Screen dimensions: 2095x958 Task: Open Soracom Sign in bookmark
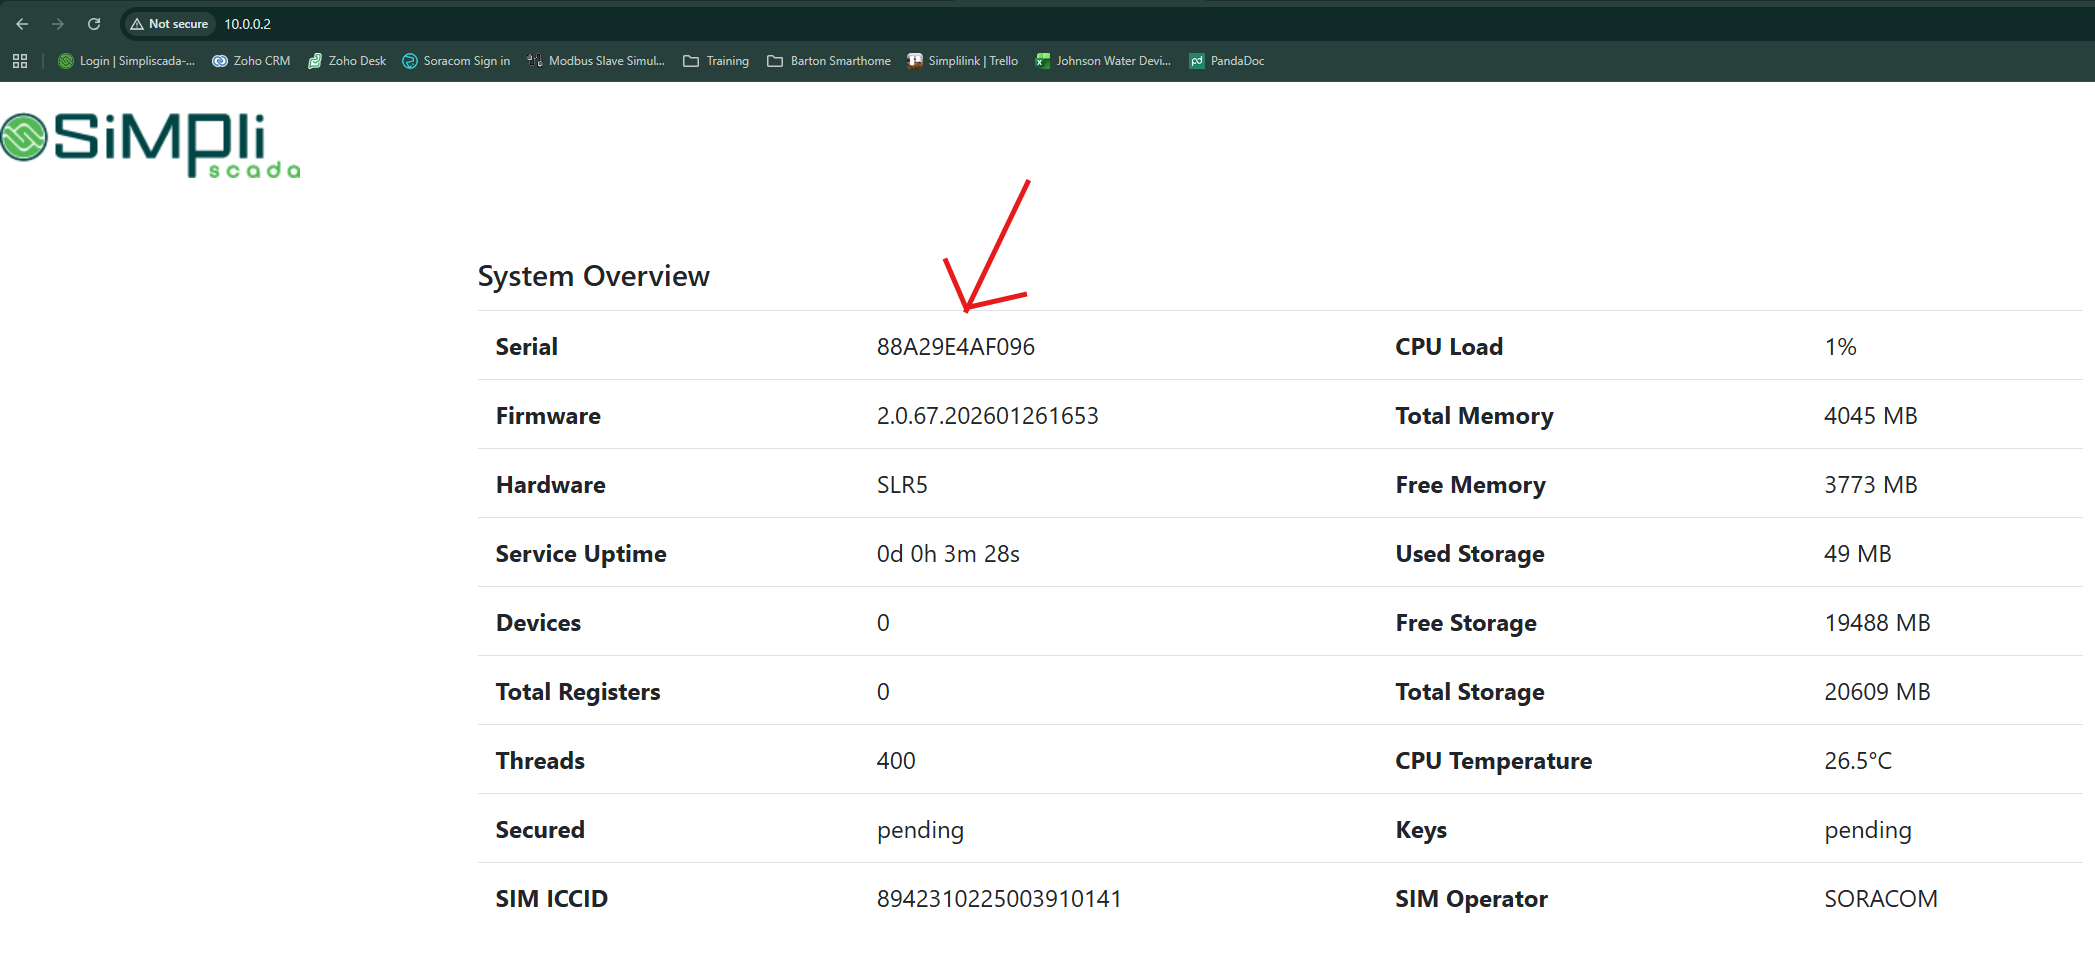point(456,61)
